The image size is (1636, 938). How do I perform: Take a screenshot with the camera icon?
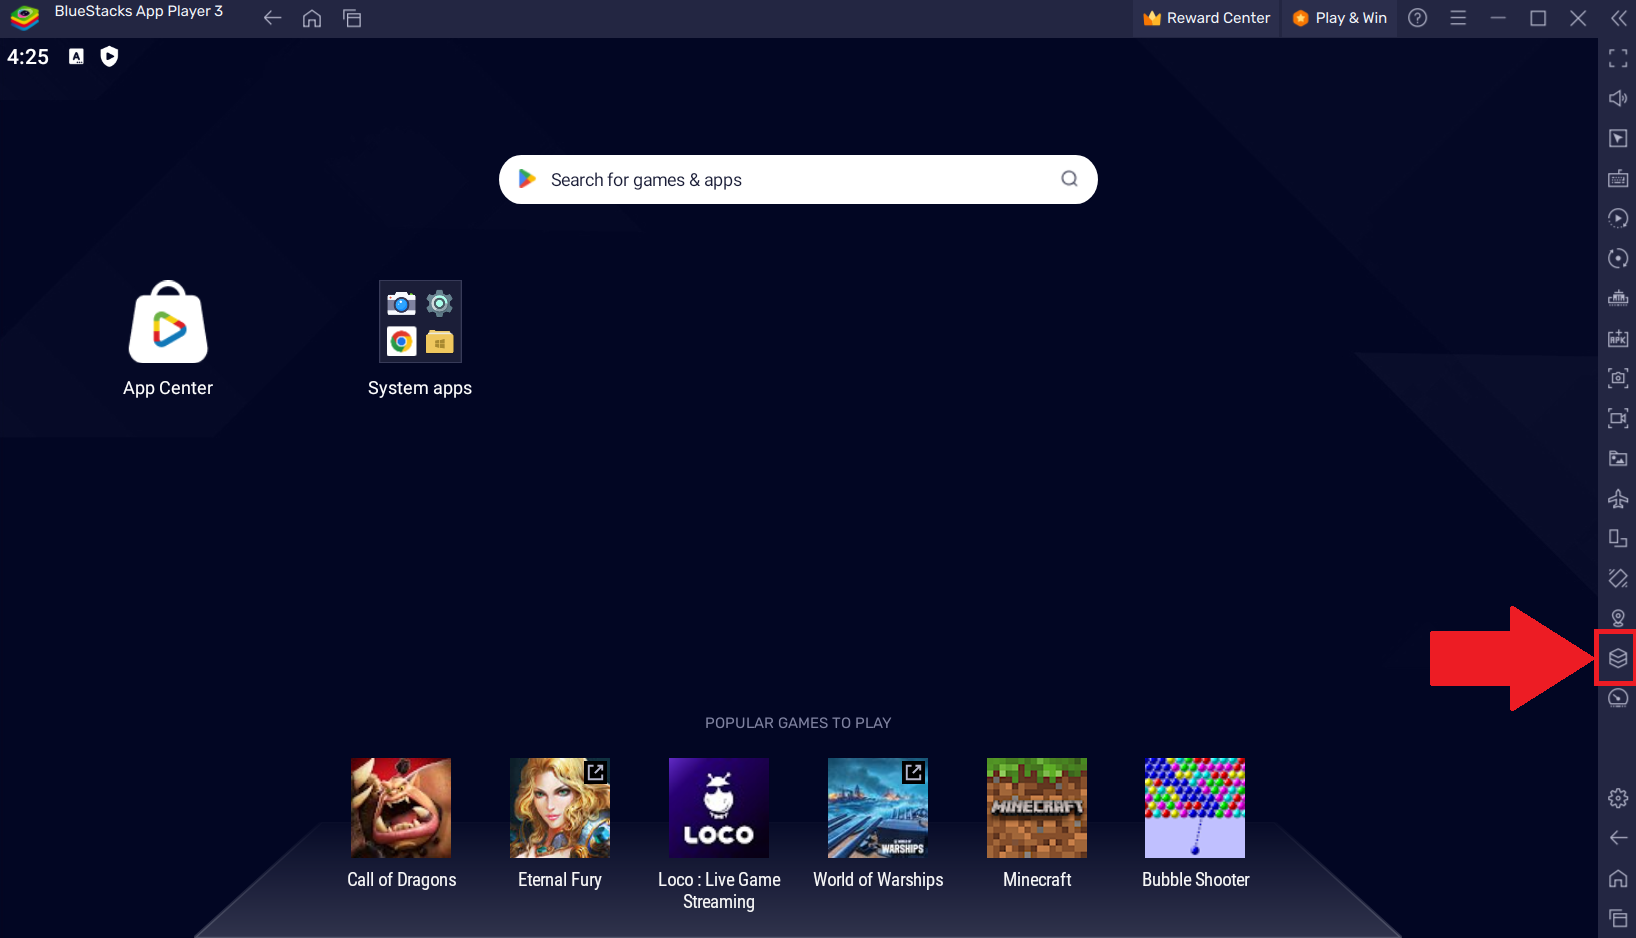pos(1618,378)
